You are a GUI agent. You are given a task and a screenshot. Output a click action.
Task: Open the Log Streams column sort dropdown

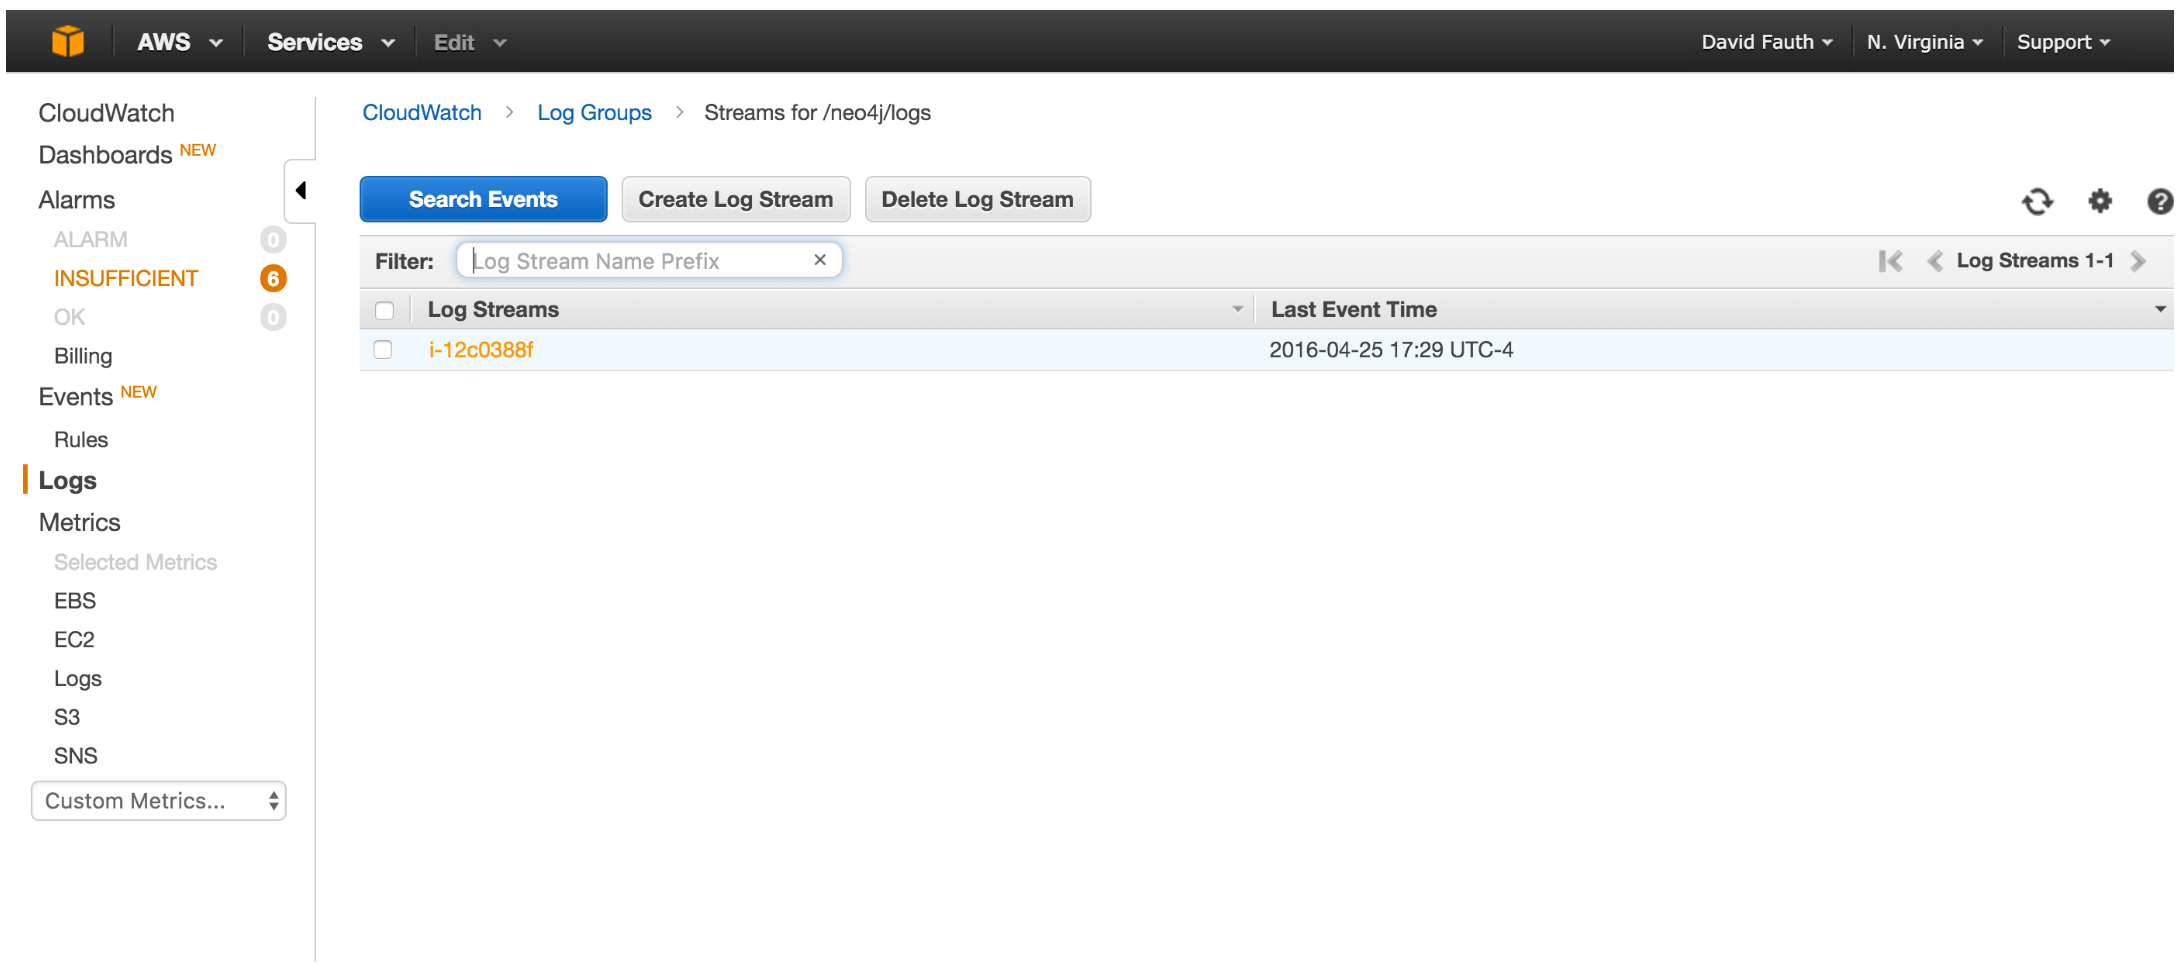click(x=1239, y=309)
